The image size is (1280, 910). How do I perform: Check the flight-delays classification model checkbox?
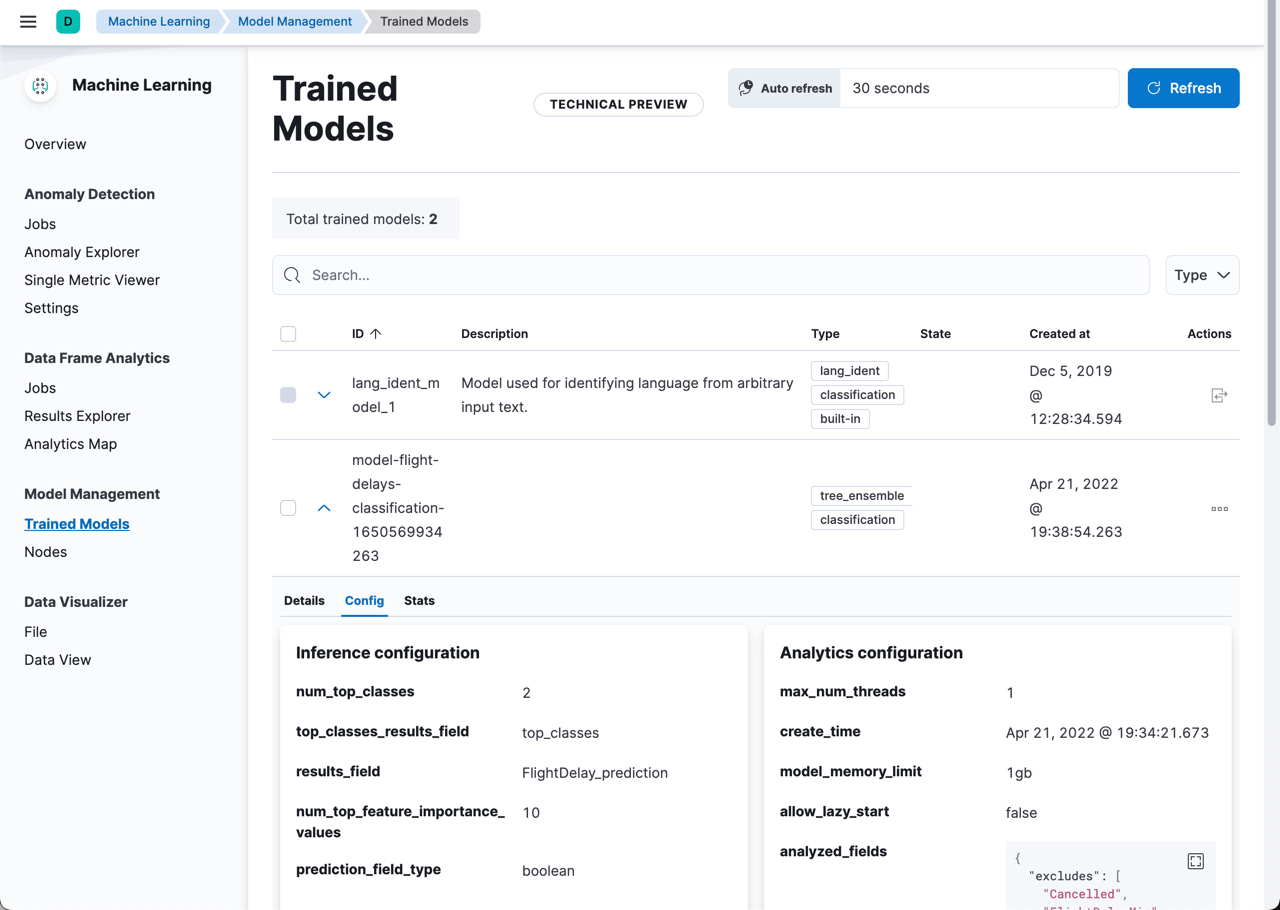coord(288,508)
